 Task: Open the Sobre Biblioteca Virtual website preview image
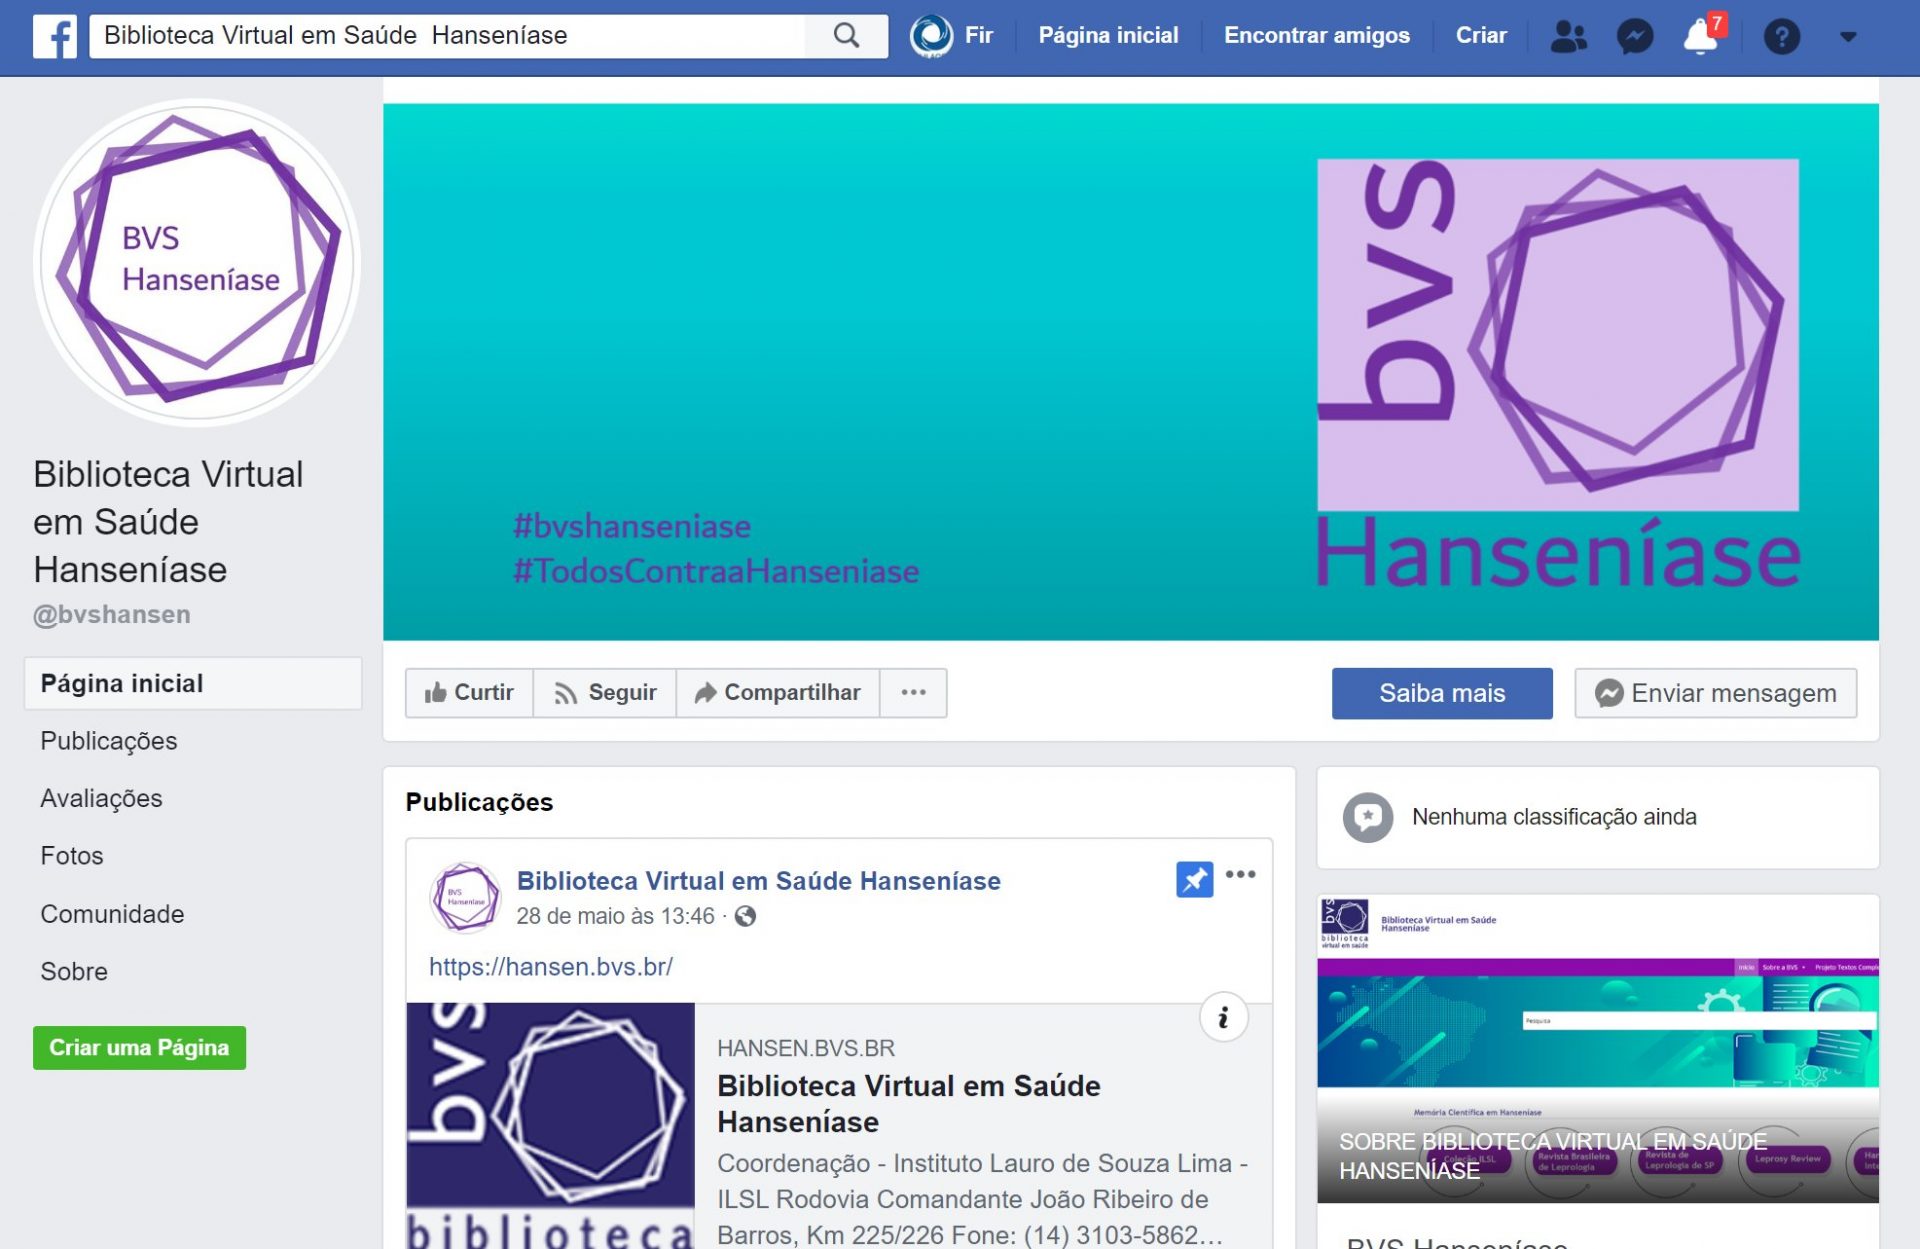pyautogui.click(x=1597, y=1049)
